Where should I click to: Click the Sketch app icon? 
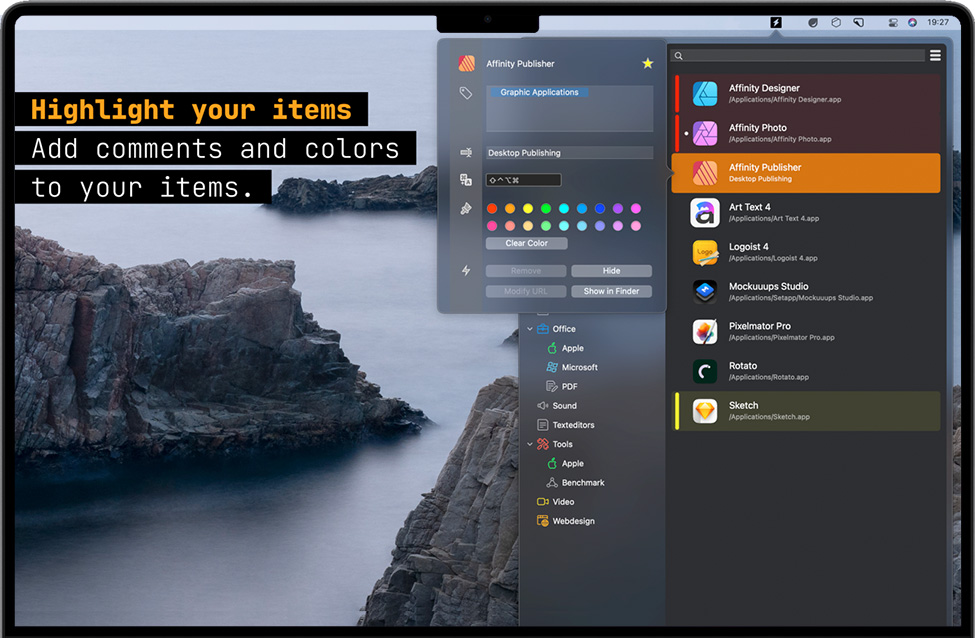pyautogui.click(x=705, y=411)
